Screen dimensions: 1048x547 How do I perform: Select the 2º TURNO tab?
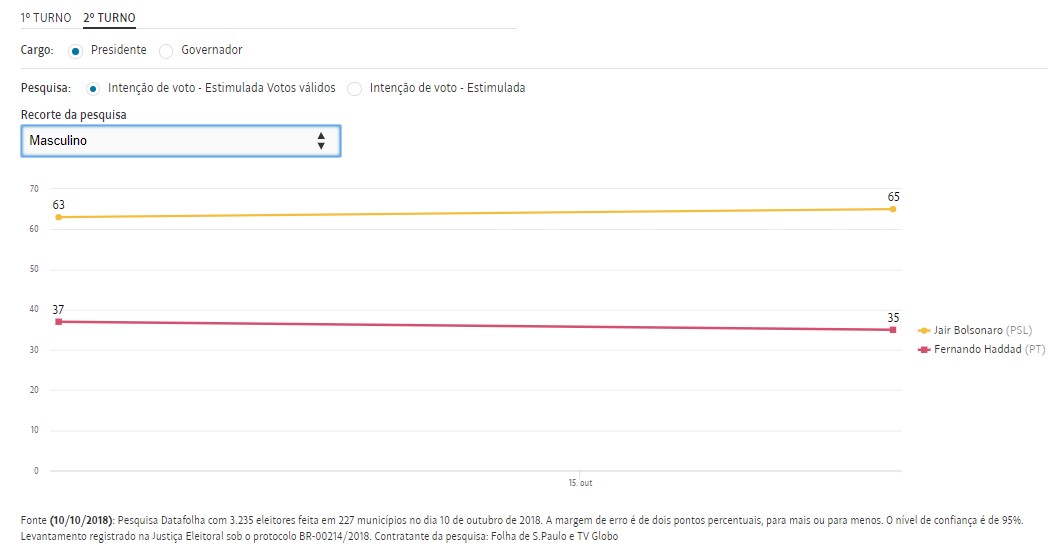coord(110,18)
